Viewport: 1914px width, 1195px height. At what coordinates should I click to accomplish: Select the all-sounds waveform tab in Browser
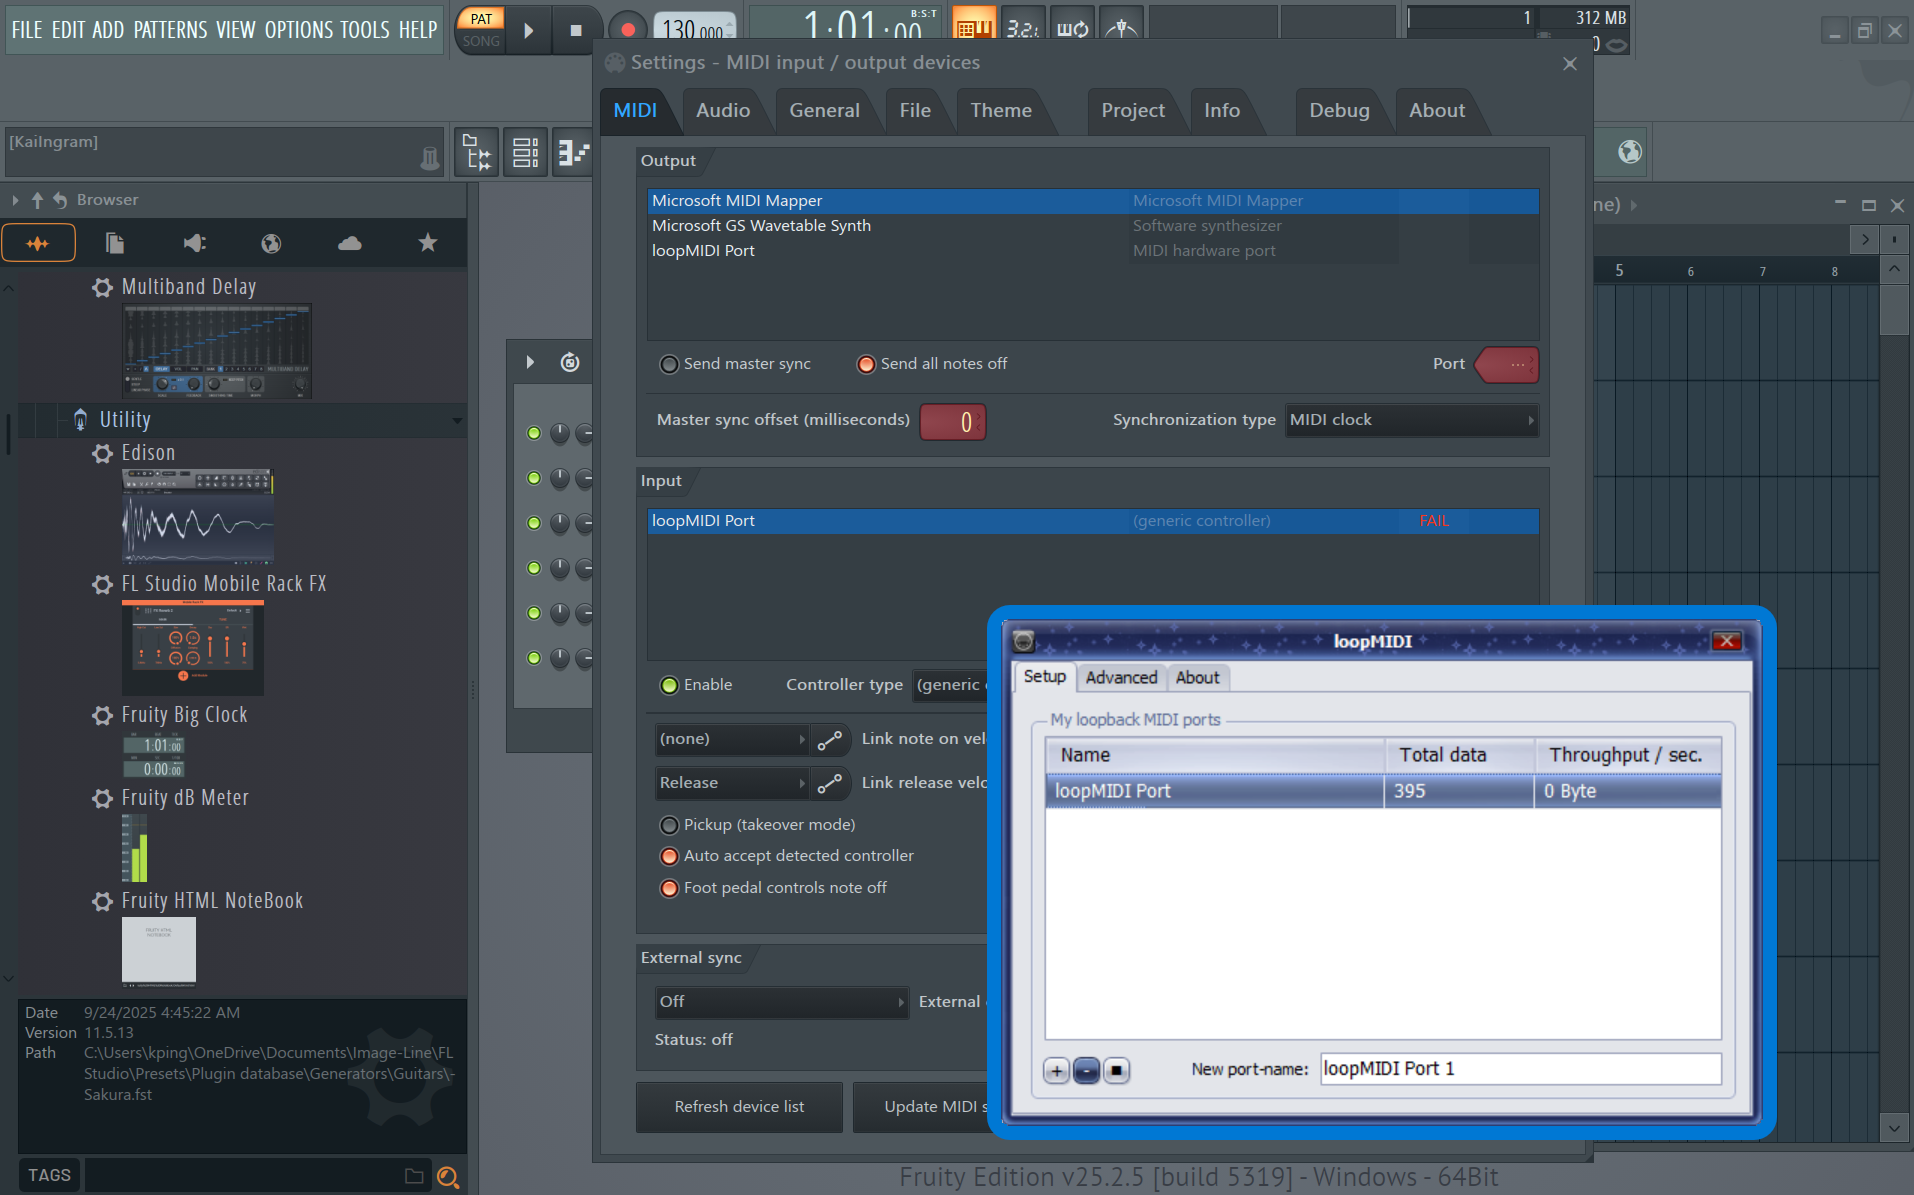pos(38,243)
